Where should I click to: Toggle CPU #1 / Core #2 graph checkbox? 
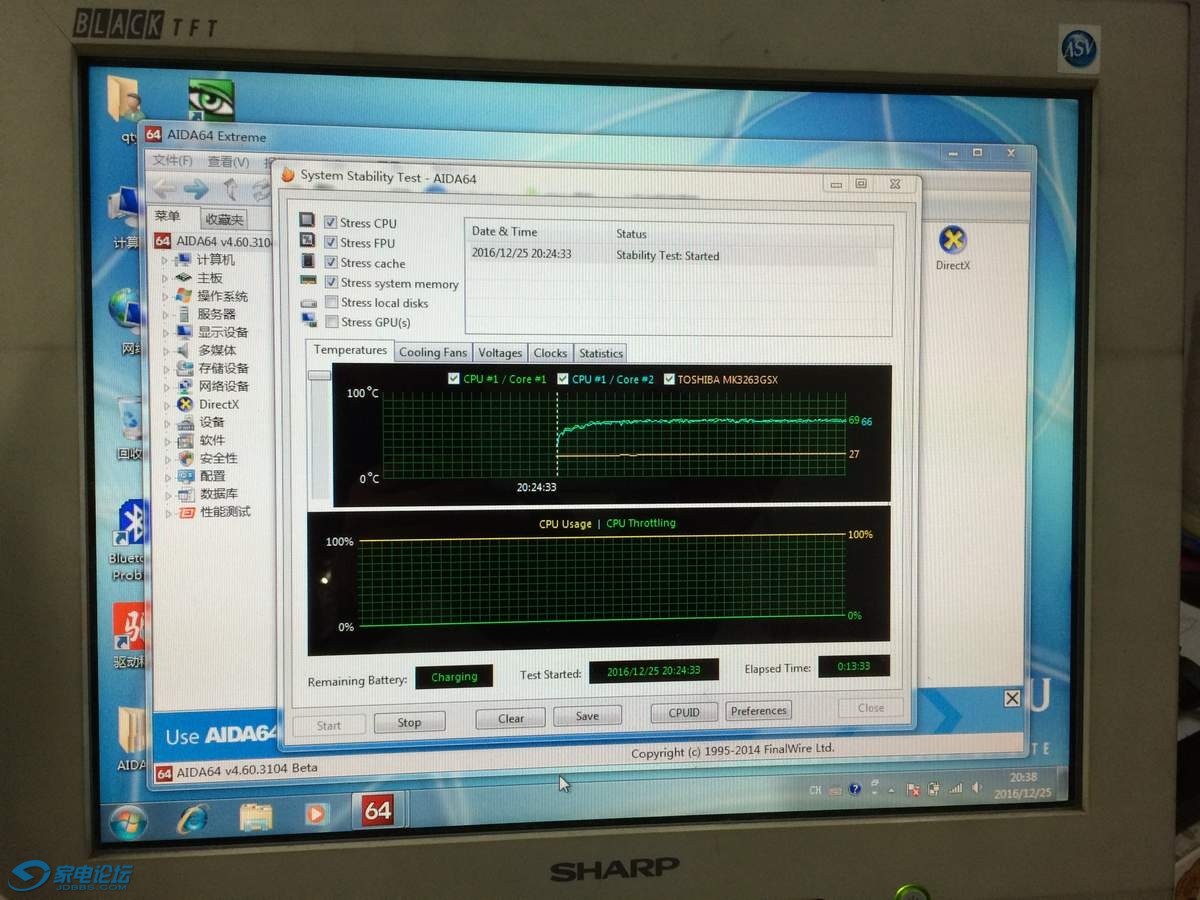coord(562,379)
